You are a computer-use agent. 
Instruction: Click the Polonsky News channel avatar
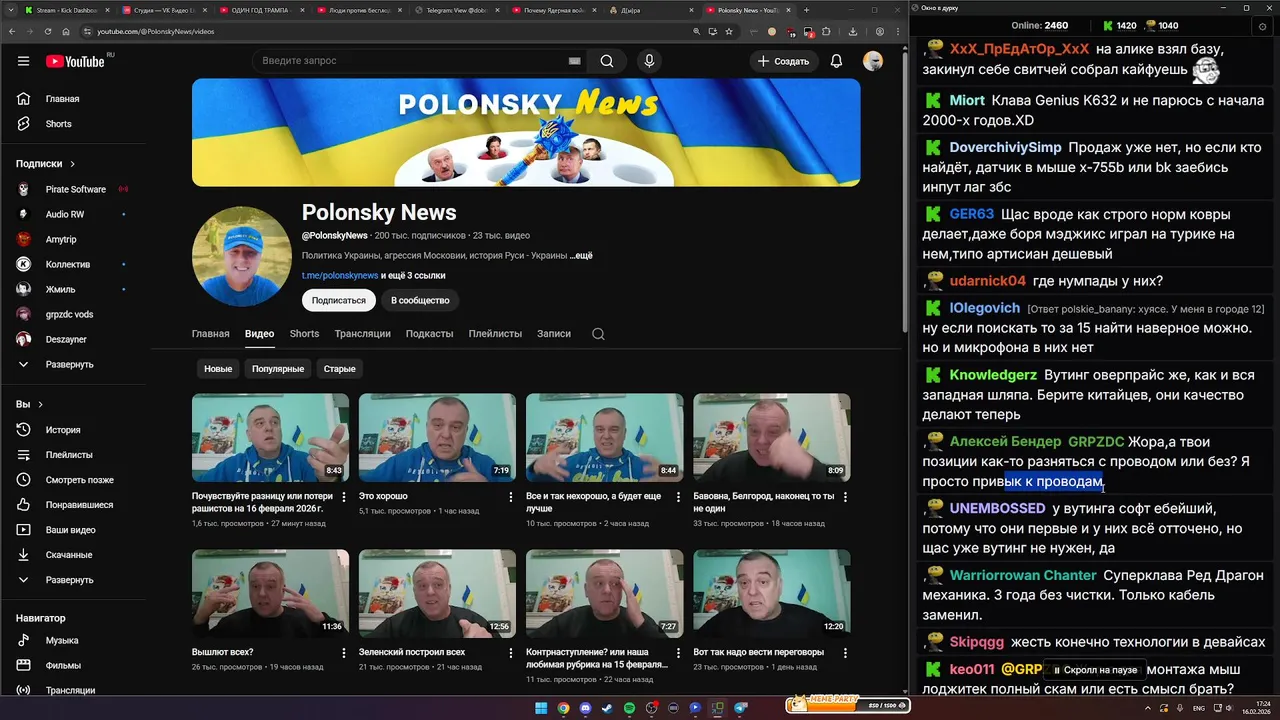click(242, 256)
